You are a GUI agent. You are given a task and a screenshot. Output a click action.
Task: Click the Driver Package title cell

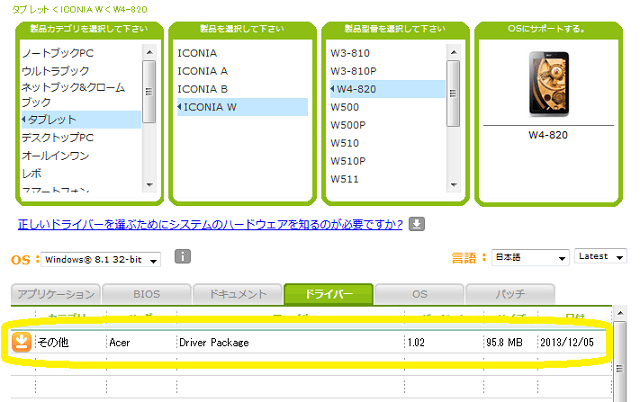tap(291, 342)
